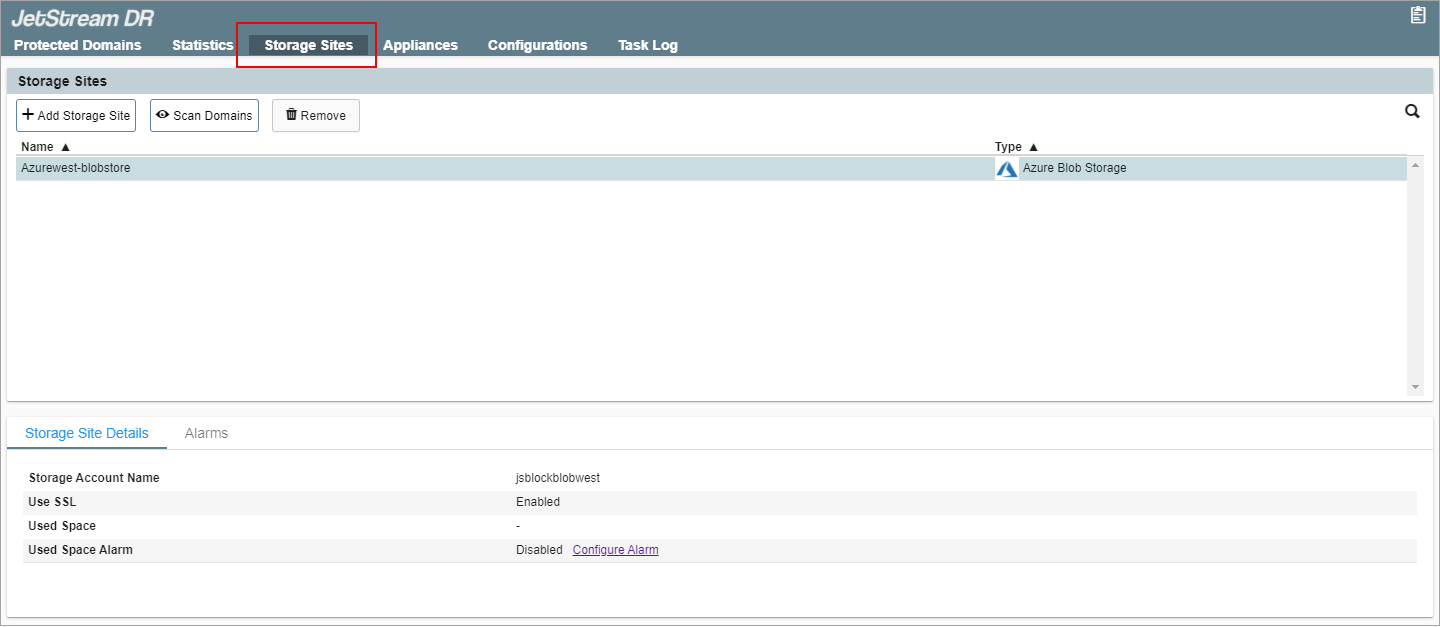Click the clipboard icon in header

(1418, 15)
